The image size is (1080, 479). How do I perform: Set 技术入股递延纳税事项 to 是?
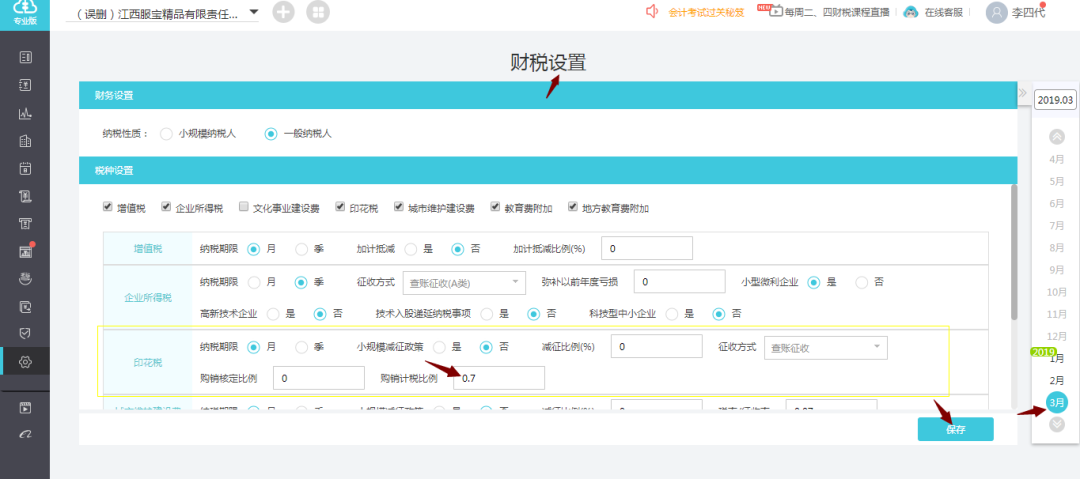(487, 314)
